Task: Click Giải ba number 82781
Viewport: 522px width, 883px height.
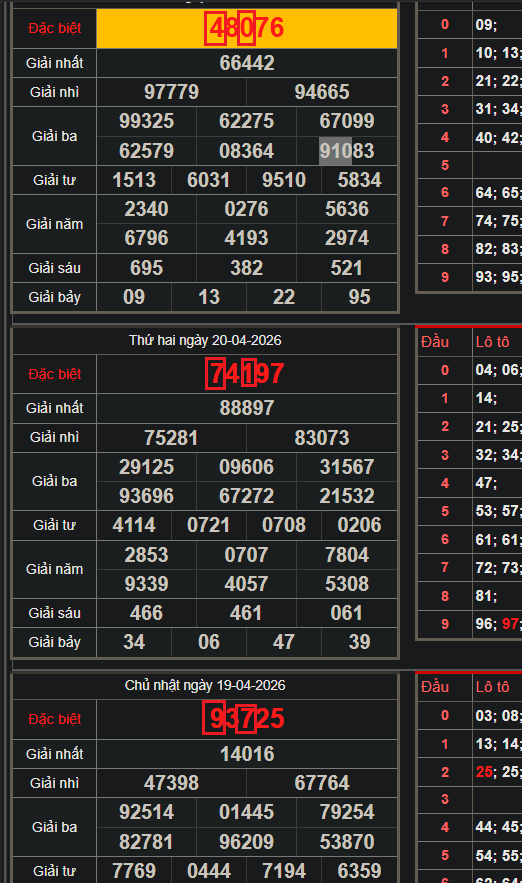Action: (146, 842)
